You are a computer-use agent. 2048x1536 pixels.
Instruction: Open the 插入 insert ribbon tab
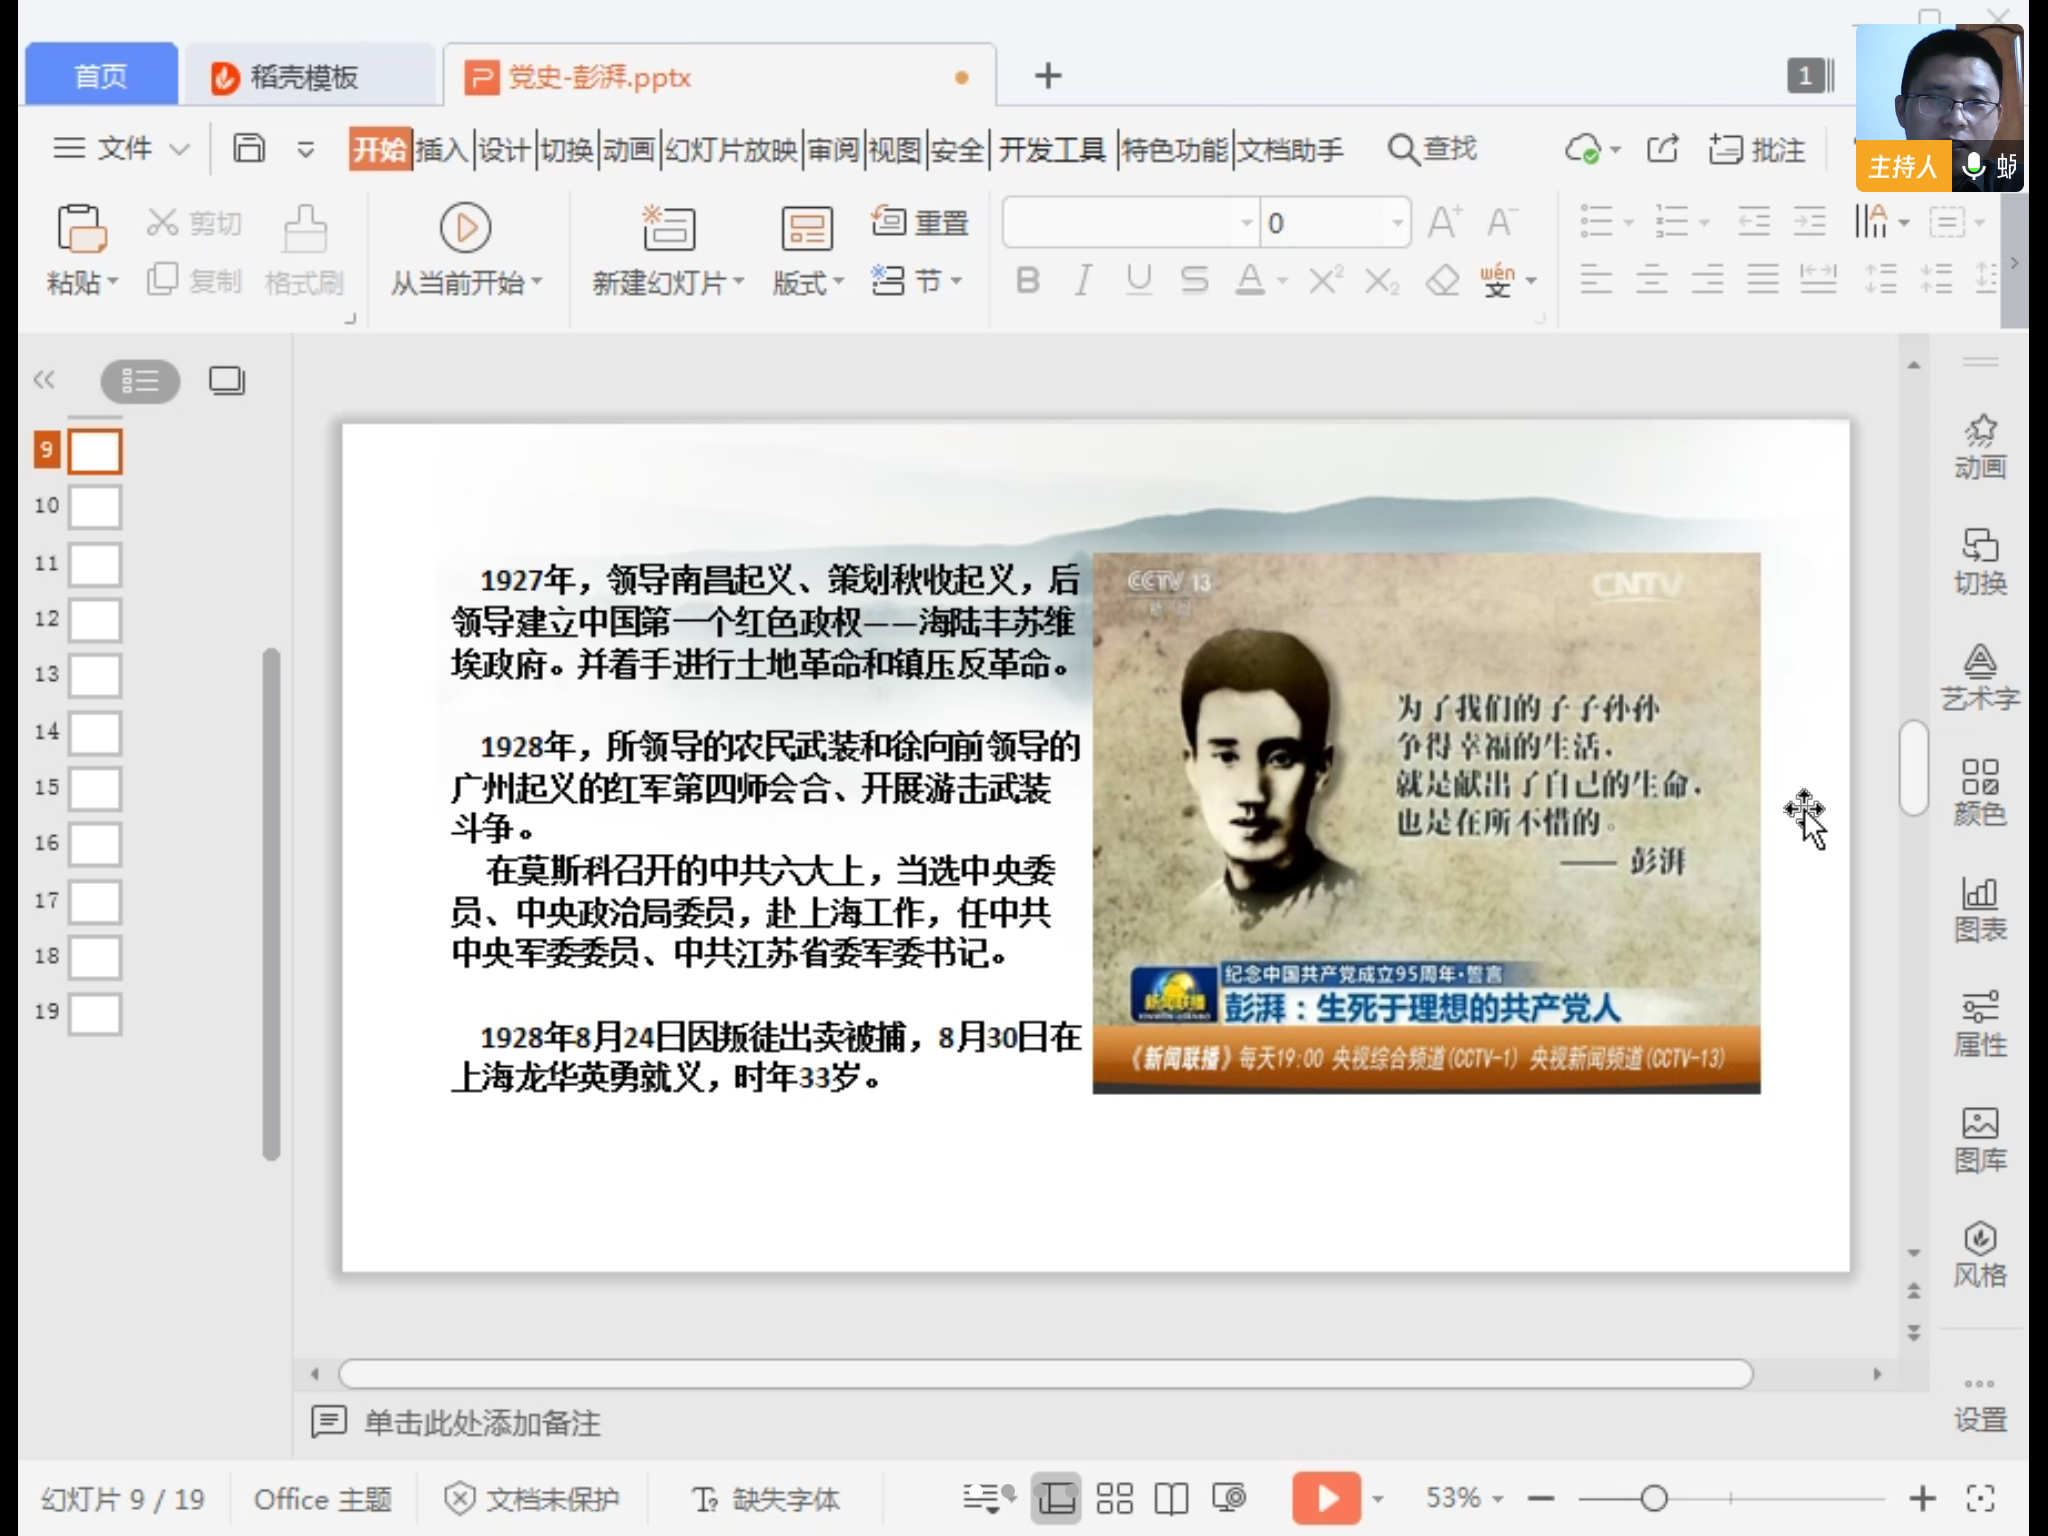441,150
